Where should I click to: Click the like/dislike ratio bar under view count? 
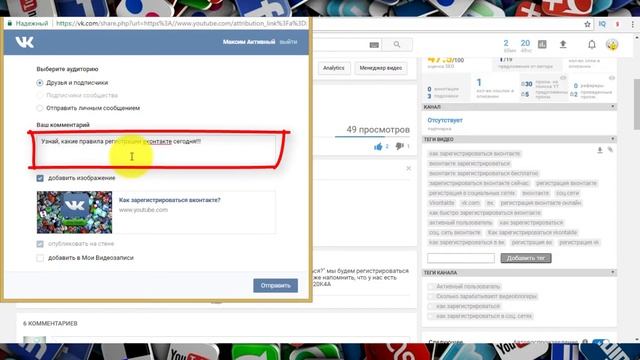coord(372,137)
